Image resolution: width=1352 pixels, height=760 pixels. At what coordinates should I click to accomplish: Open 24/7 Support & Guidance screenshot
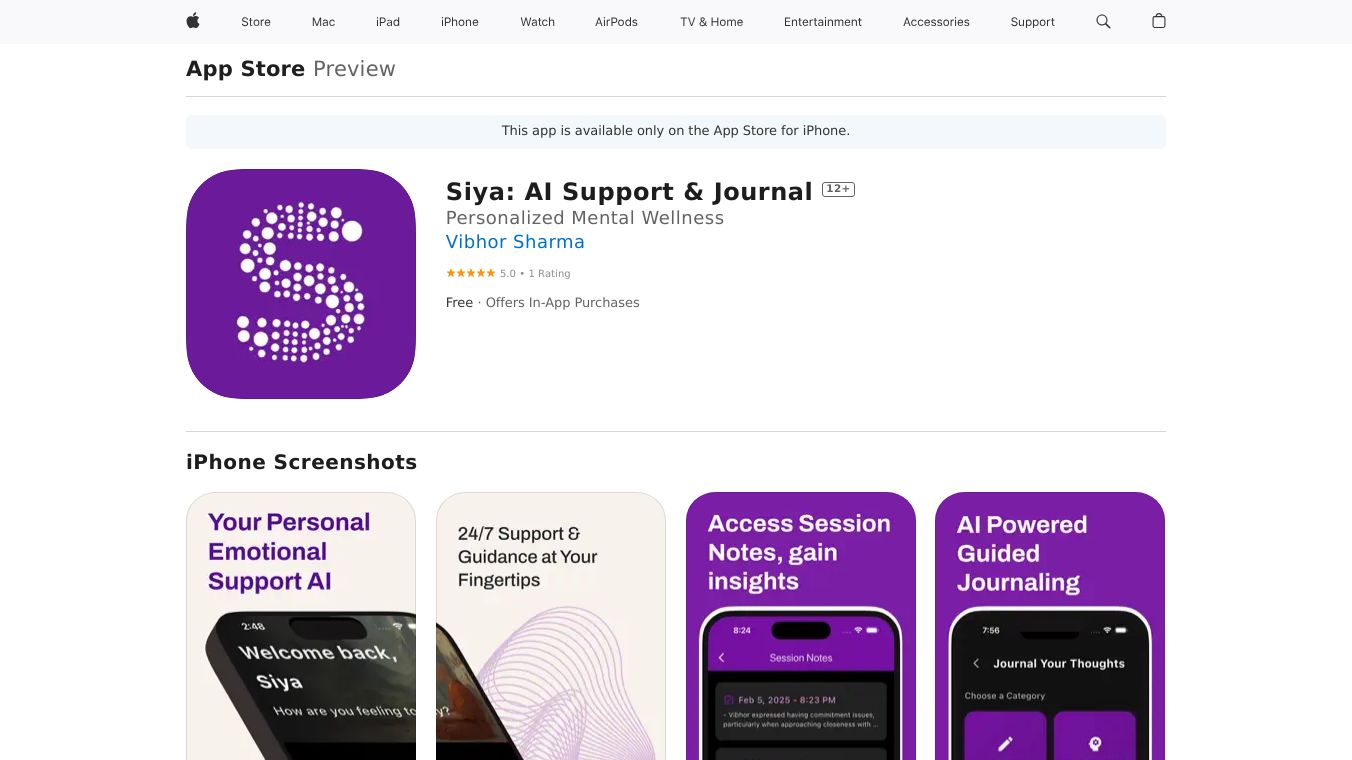pyautogui.click(x=551, y=626)
